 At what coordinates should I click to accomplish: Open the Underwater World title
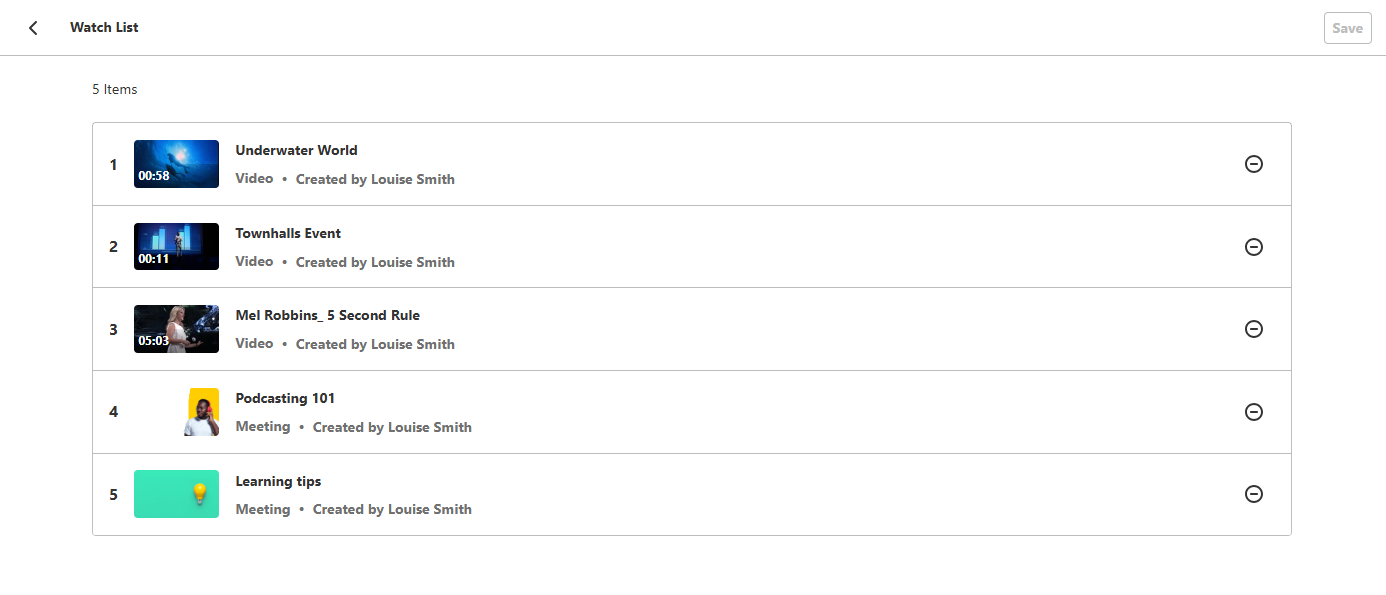(296, 150)
